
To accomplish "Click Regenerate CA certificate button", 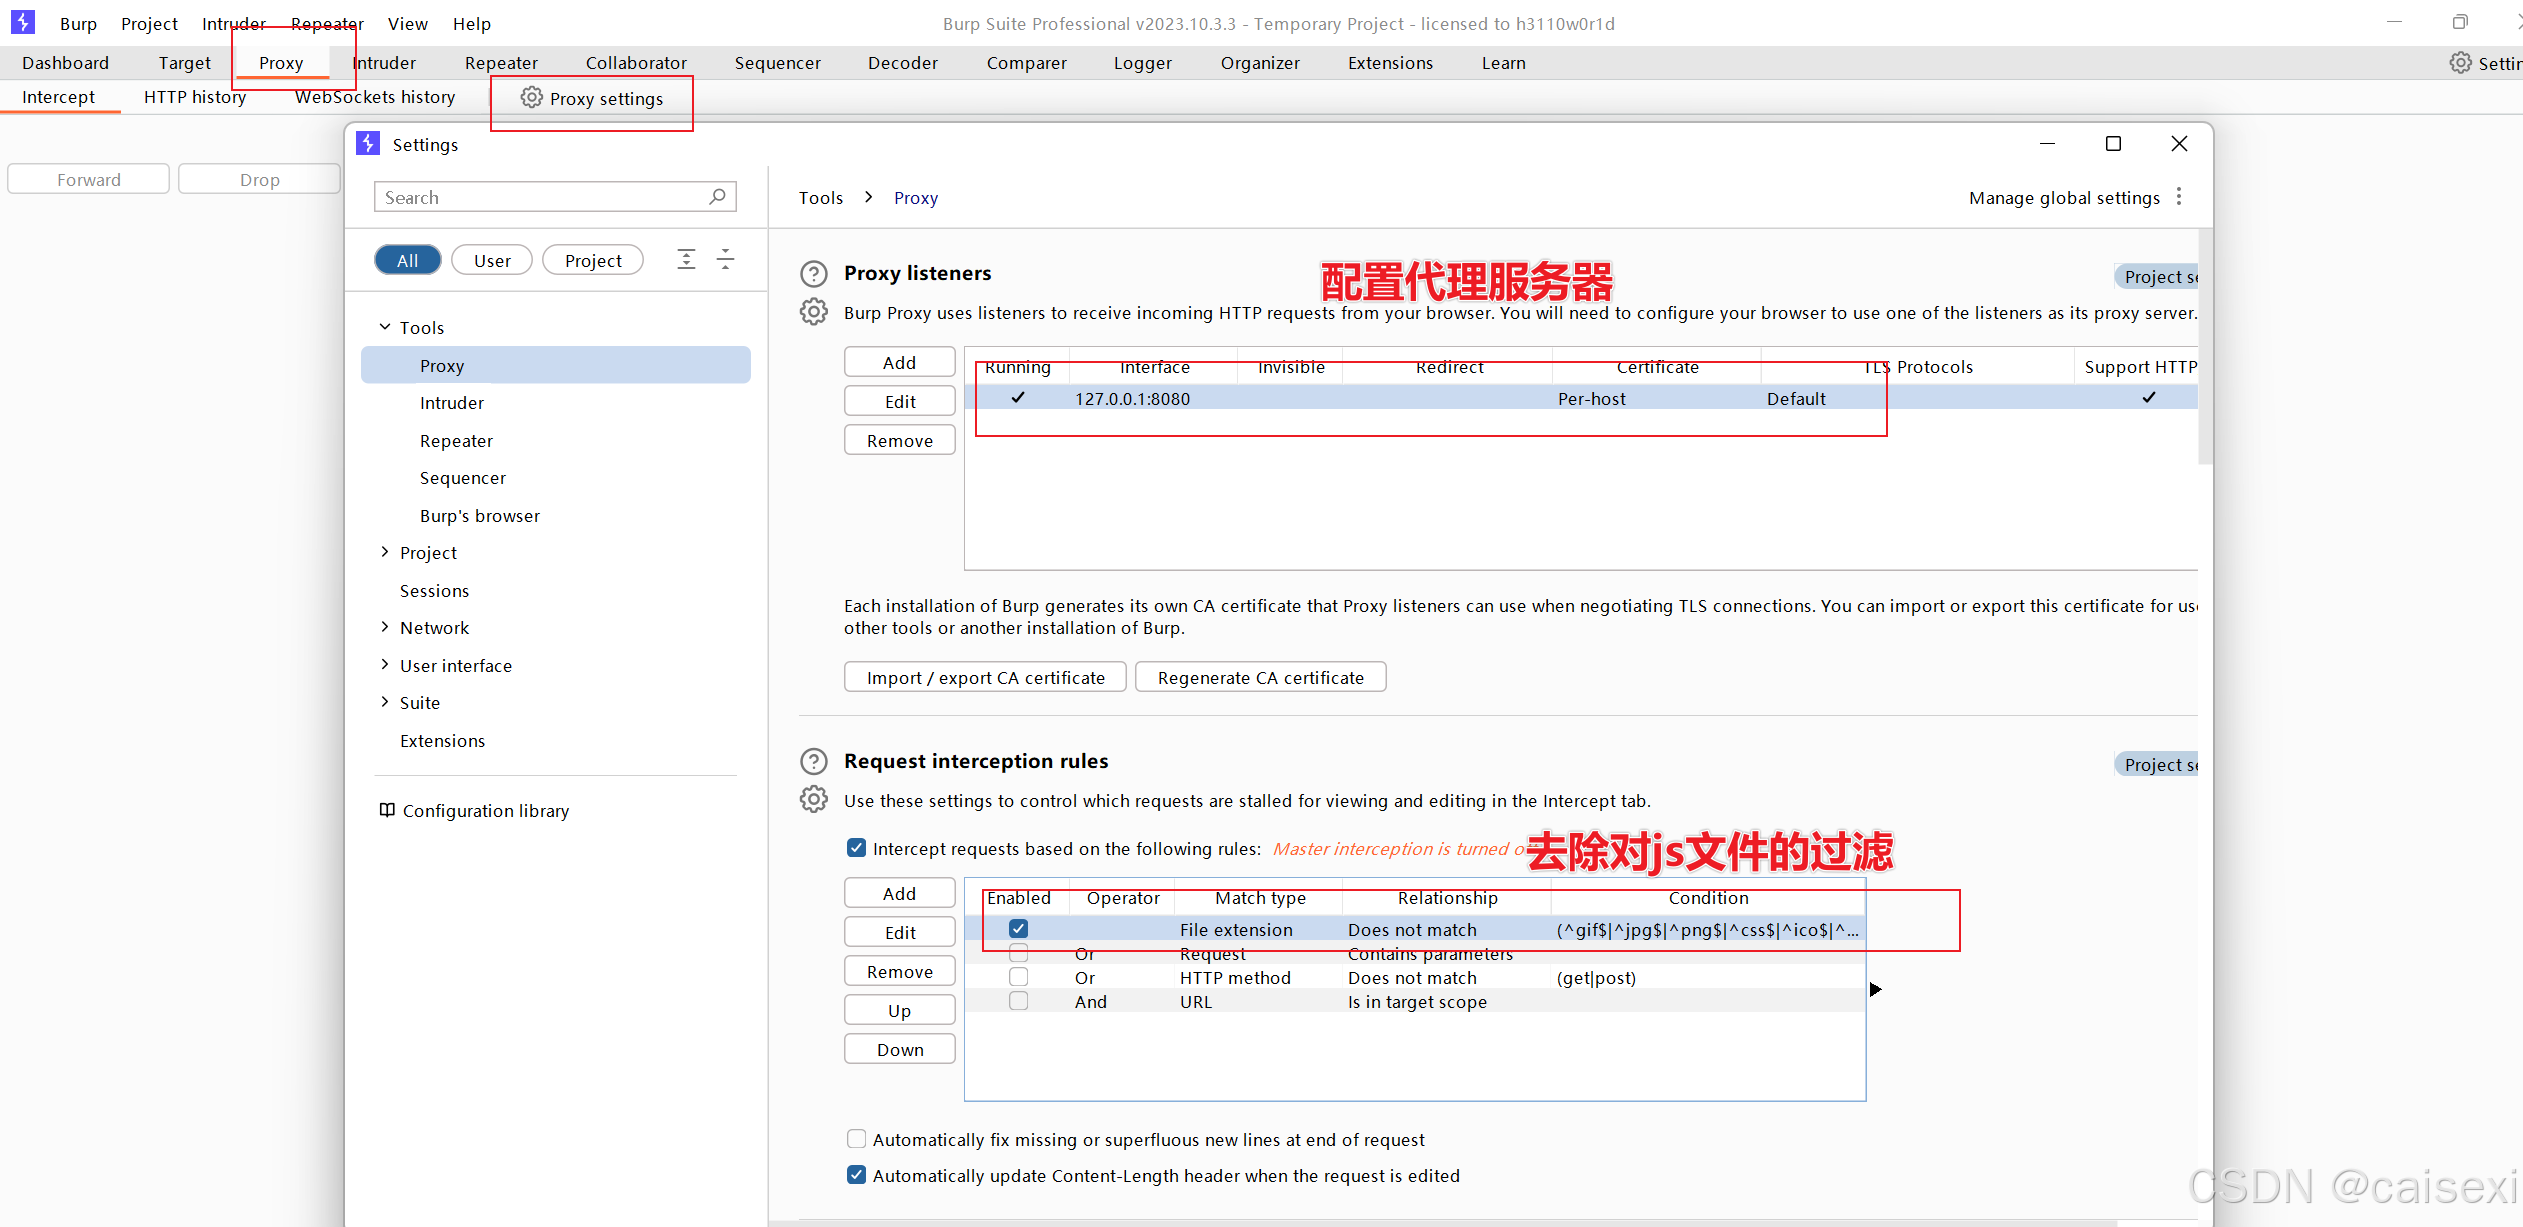I will [x=1260, y=677].
